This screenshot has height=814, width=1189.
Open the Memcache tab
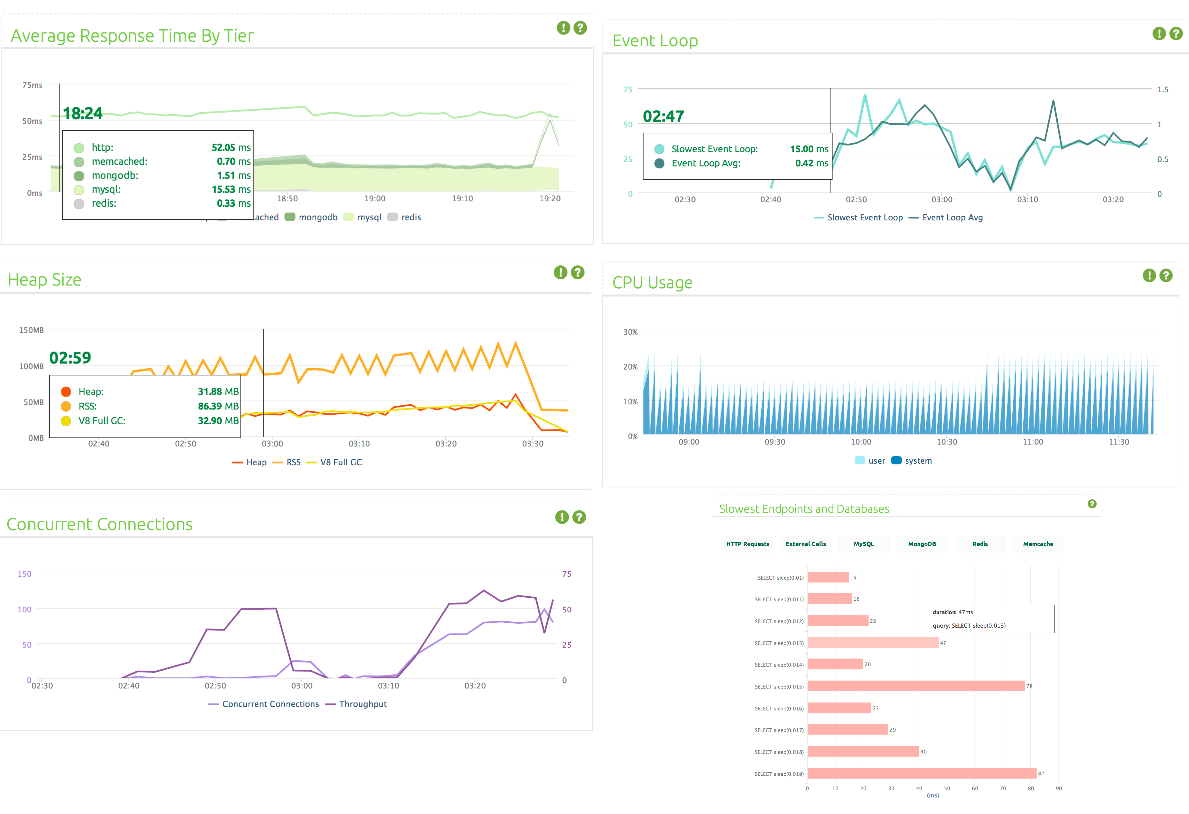click(x=1038, y=544)
